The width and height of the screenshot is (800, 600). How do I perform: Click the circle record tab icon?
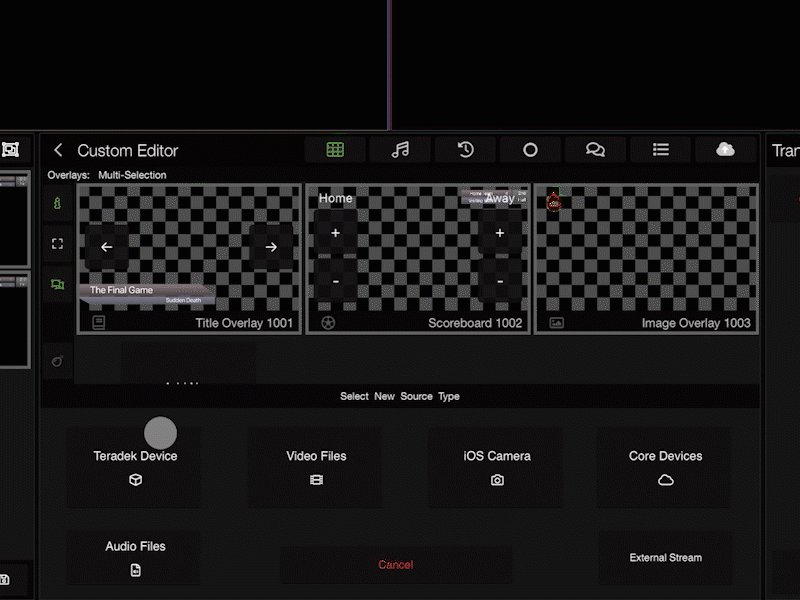(530, 150)
